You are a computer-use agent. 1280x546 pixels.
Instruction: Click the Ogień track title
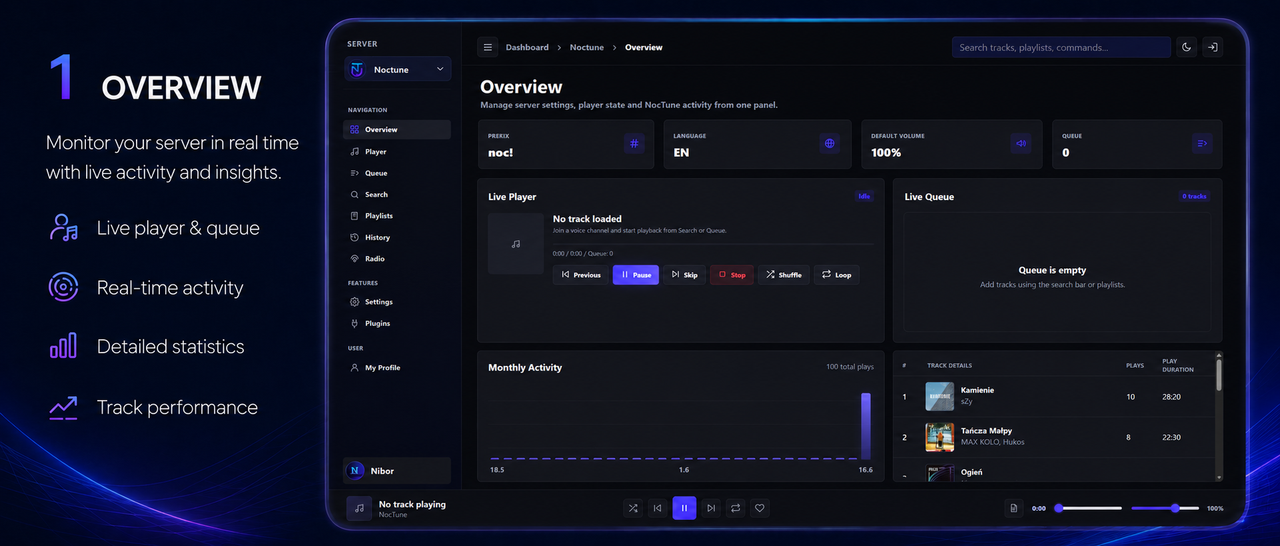point(971,472)
